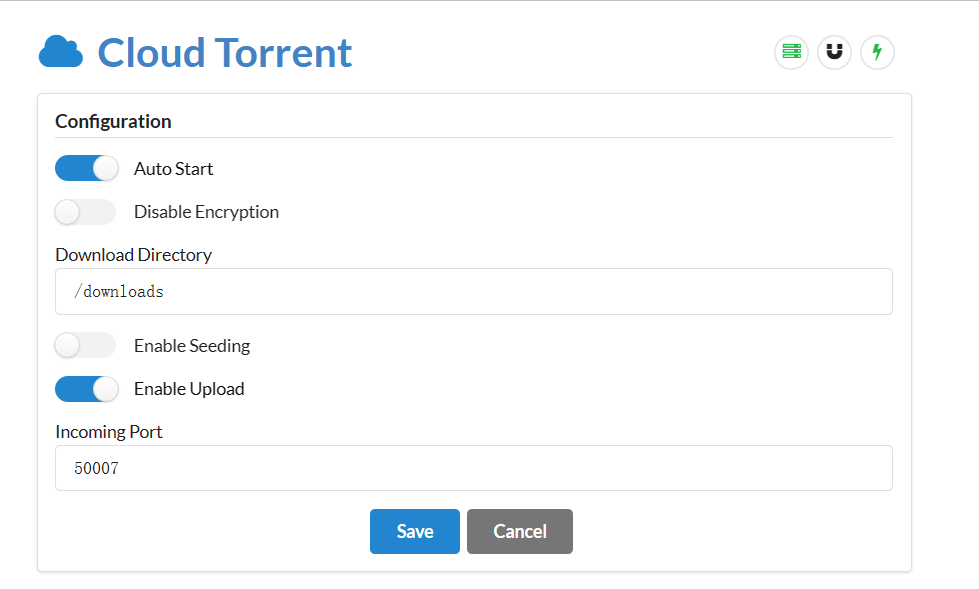Click the Cloud Torrent title text
The width and height of the screenshot is (979, 589).
tap(225, 52)
